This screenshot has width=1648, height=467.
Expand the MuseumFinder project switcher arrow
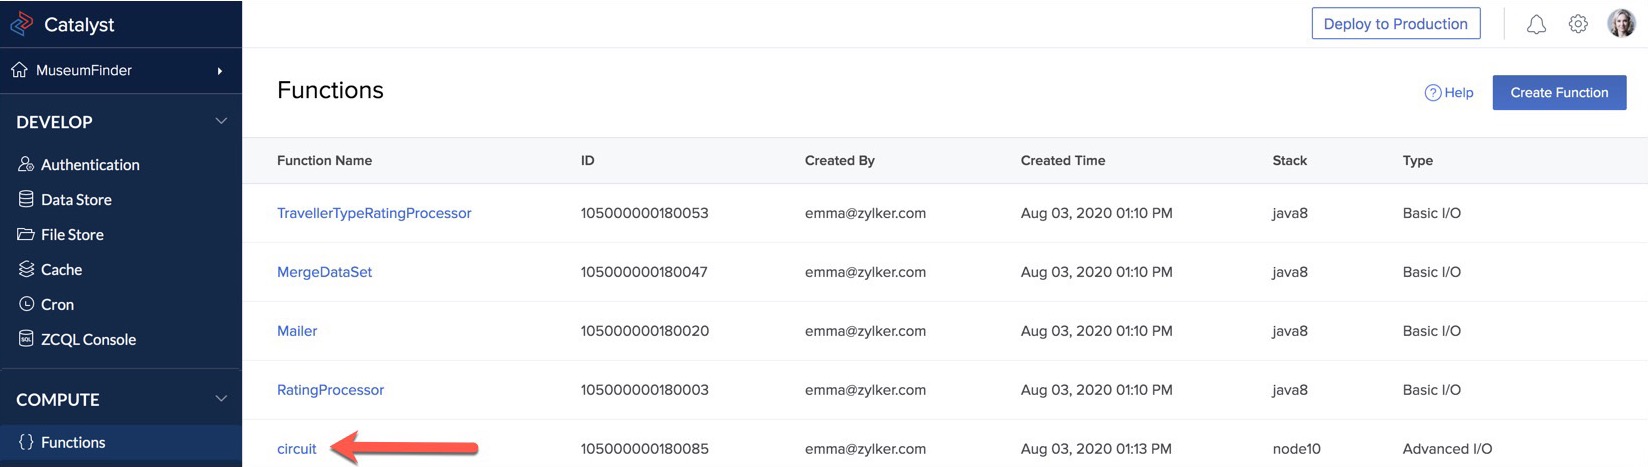220,71
